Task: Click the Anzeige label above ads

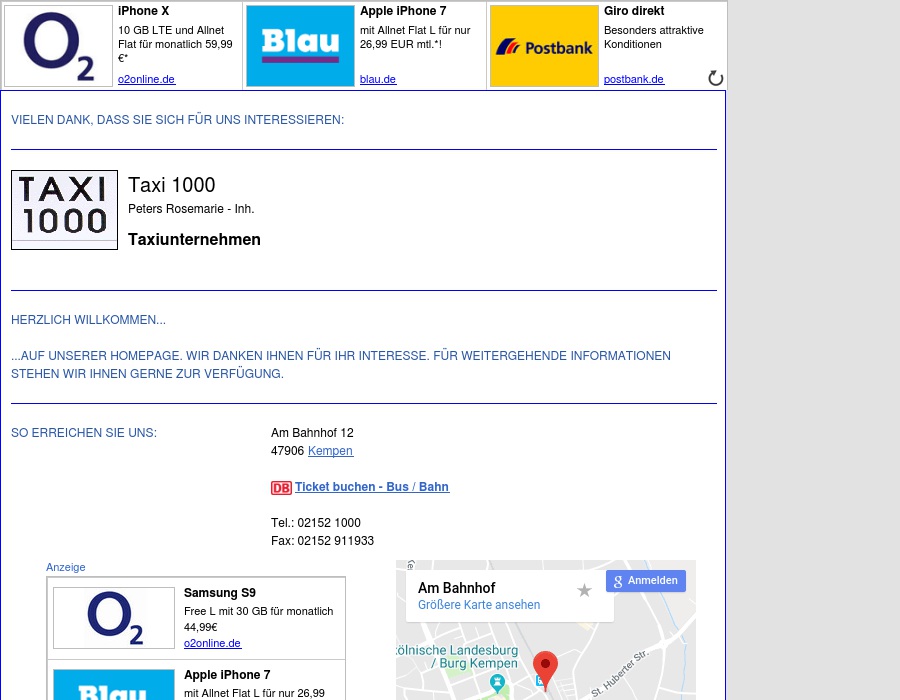Action: coord(66,567)
